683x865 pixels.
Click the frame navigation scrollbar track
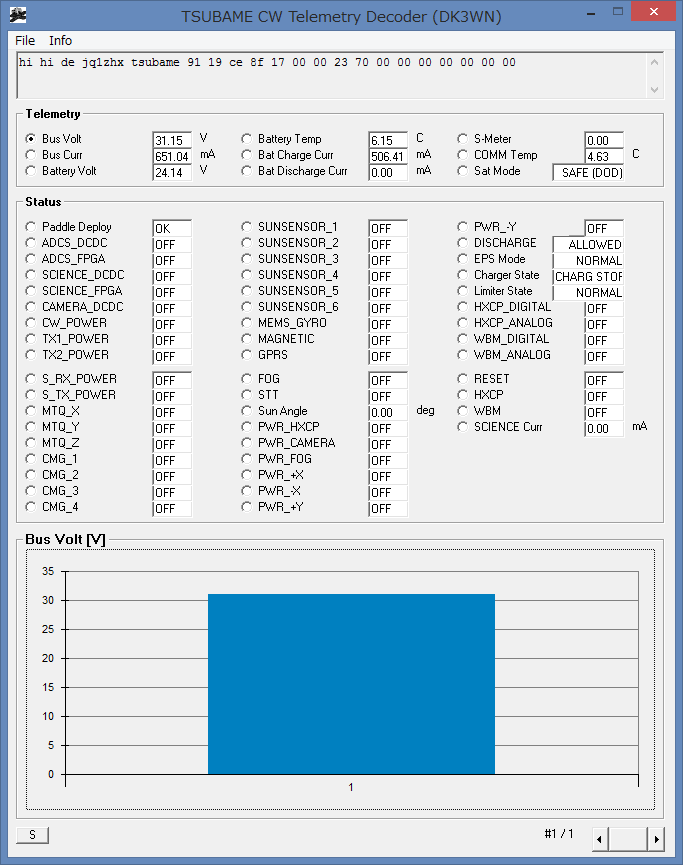tap(628, 839)
